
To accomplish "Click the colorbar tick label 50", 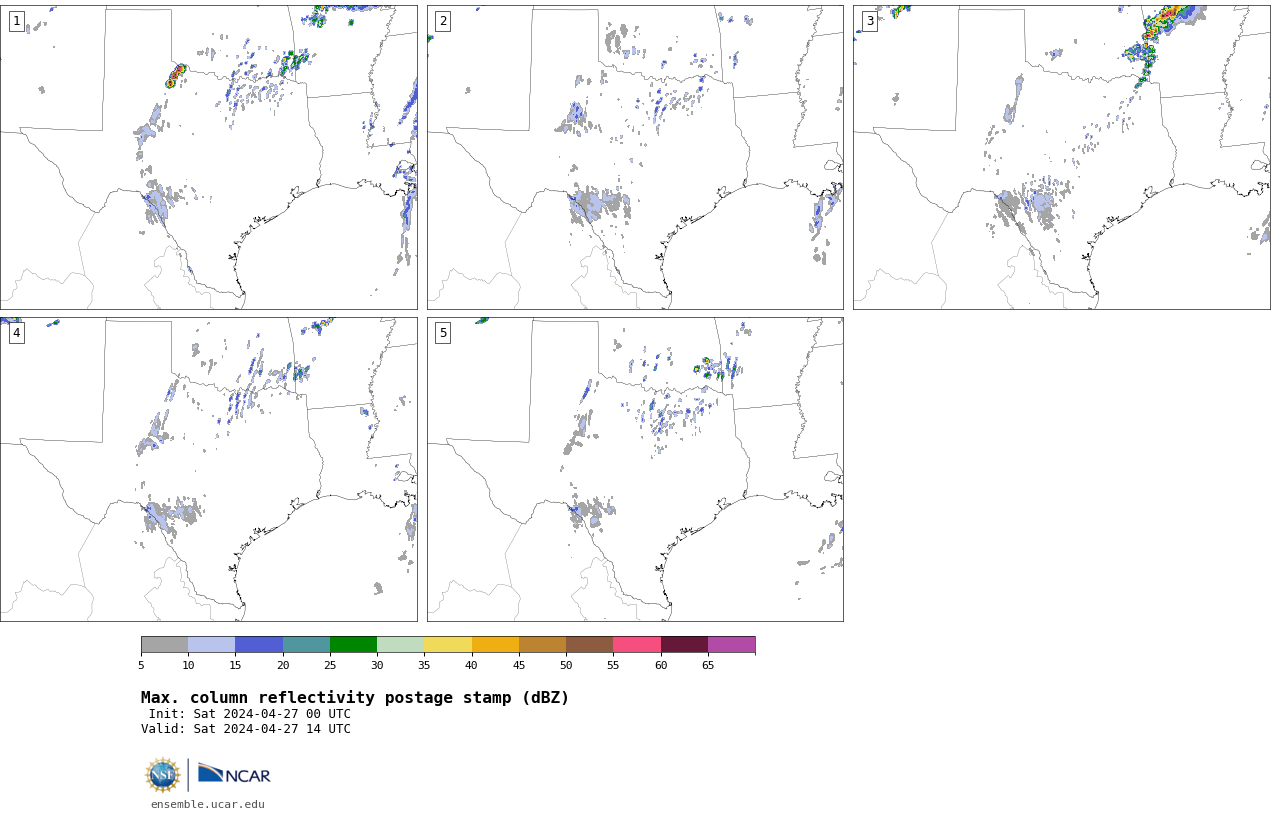I will coord(566,665).
